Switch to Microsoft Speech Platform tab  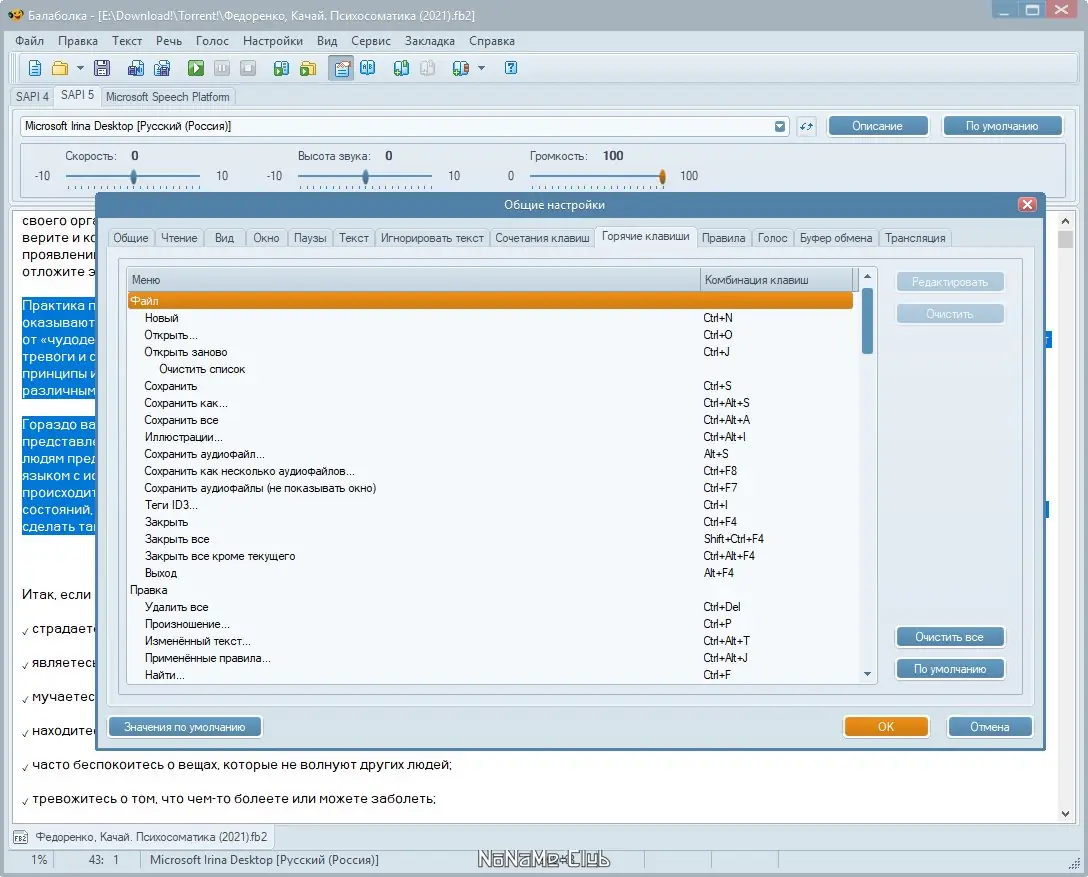tap(167, 96)
